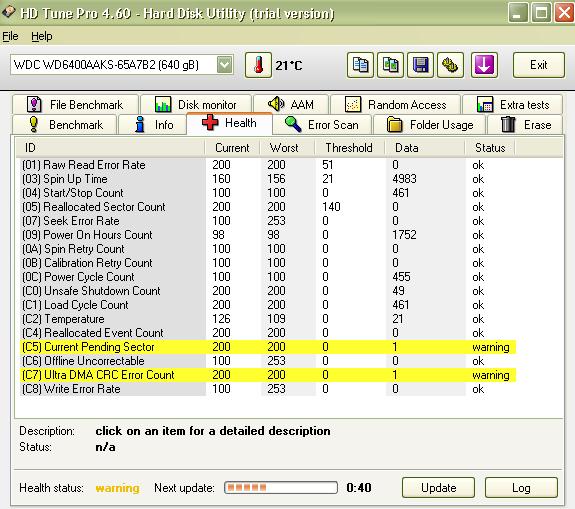
Task: Click the copy screenshot toolbar icon
Action: (390, 65)
